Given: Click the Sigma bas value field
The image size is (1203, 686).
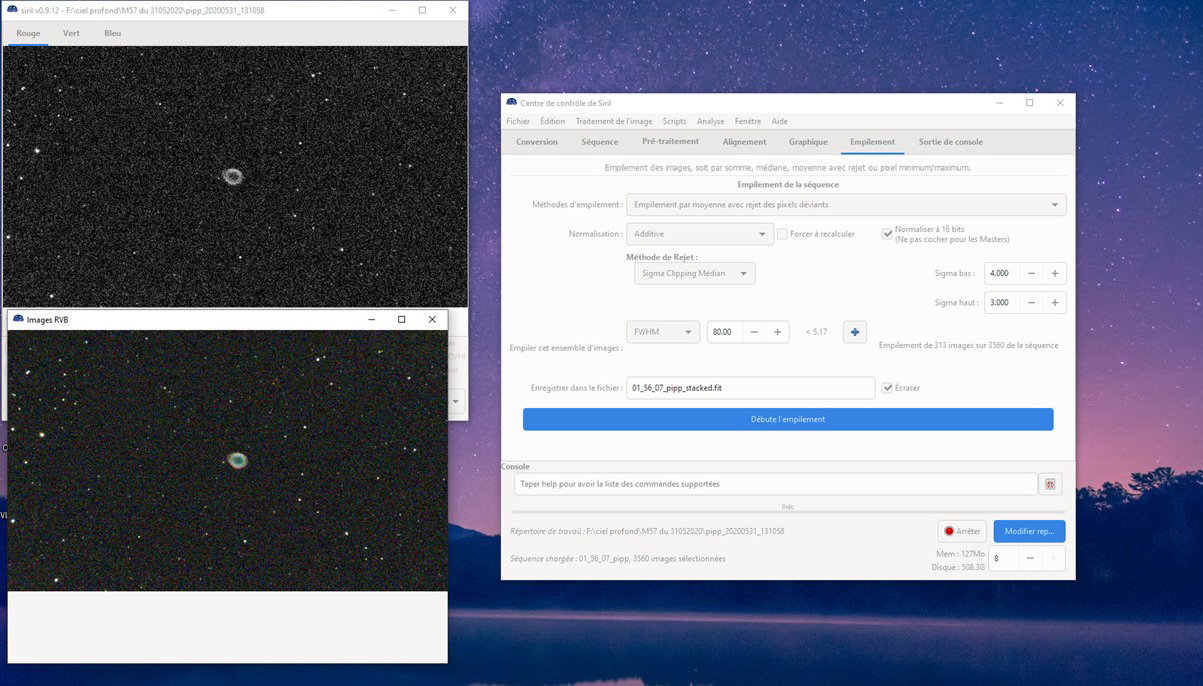Looking at the screenshot, I should tap(1002, 273).
